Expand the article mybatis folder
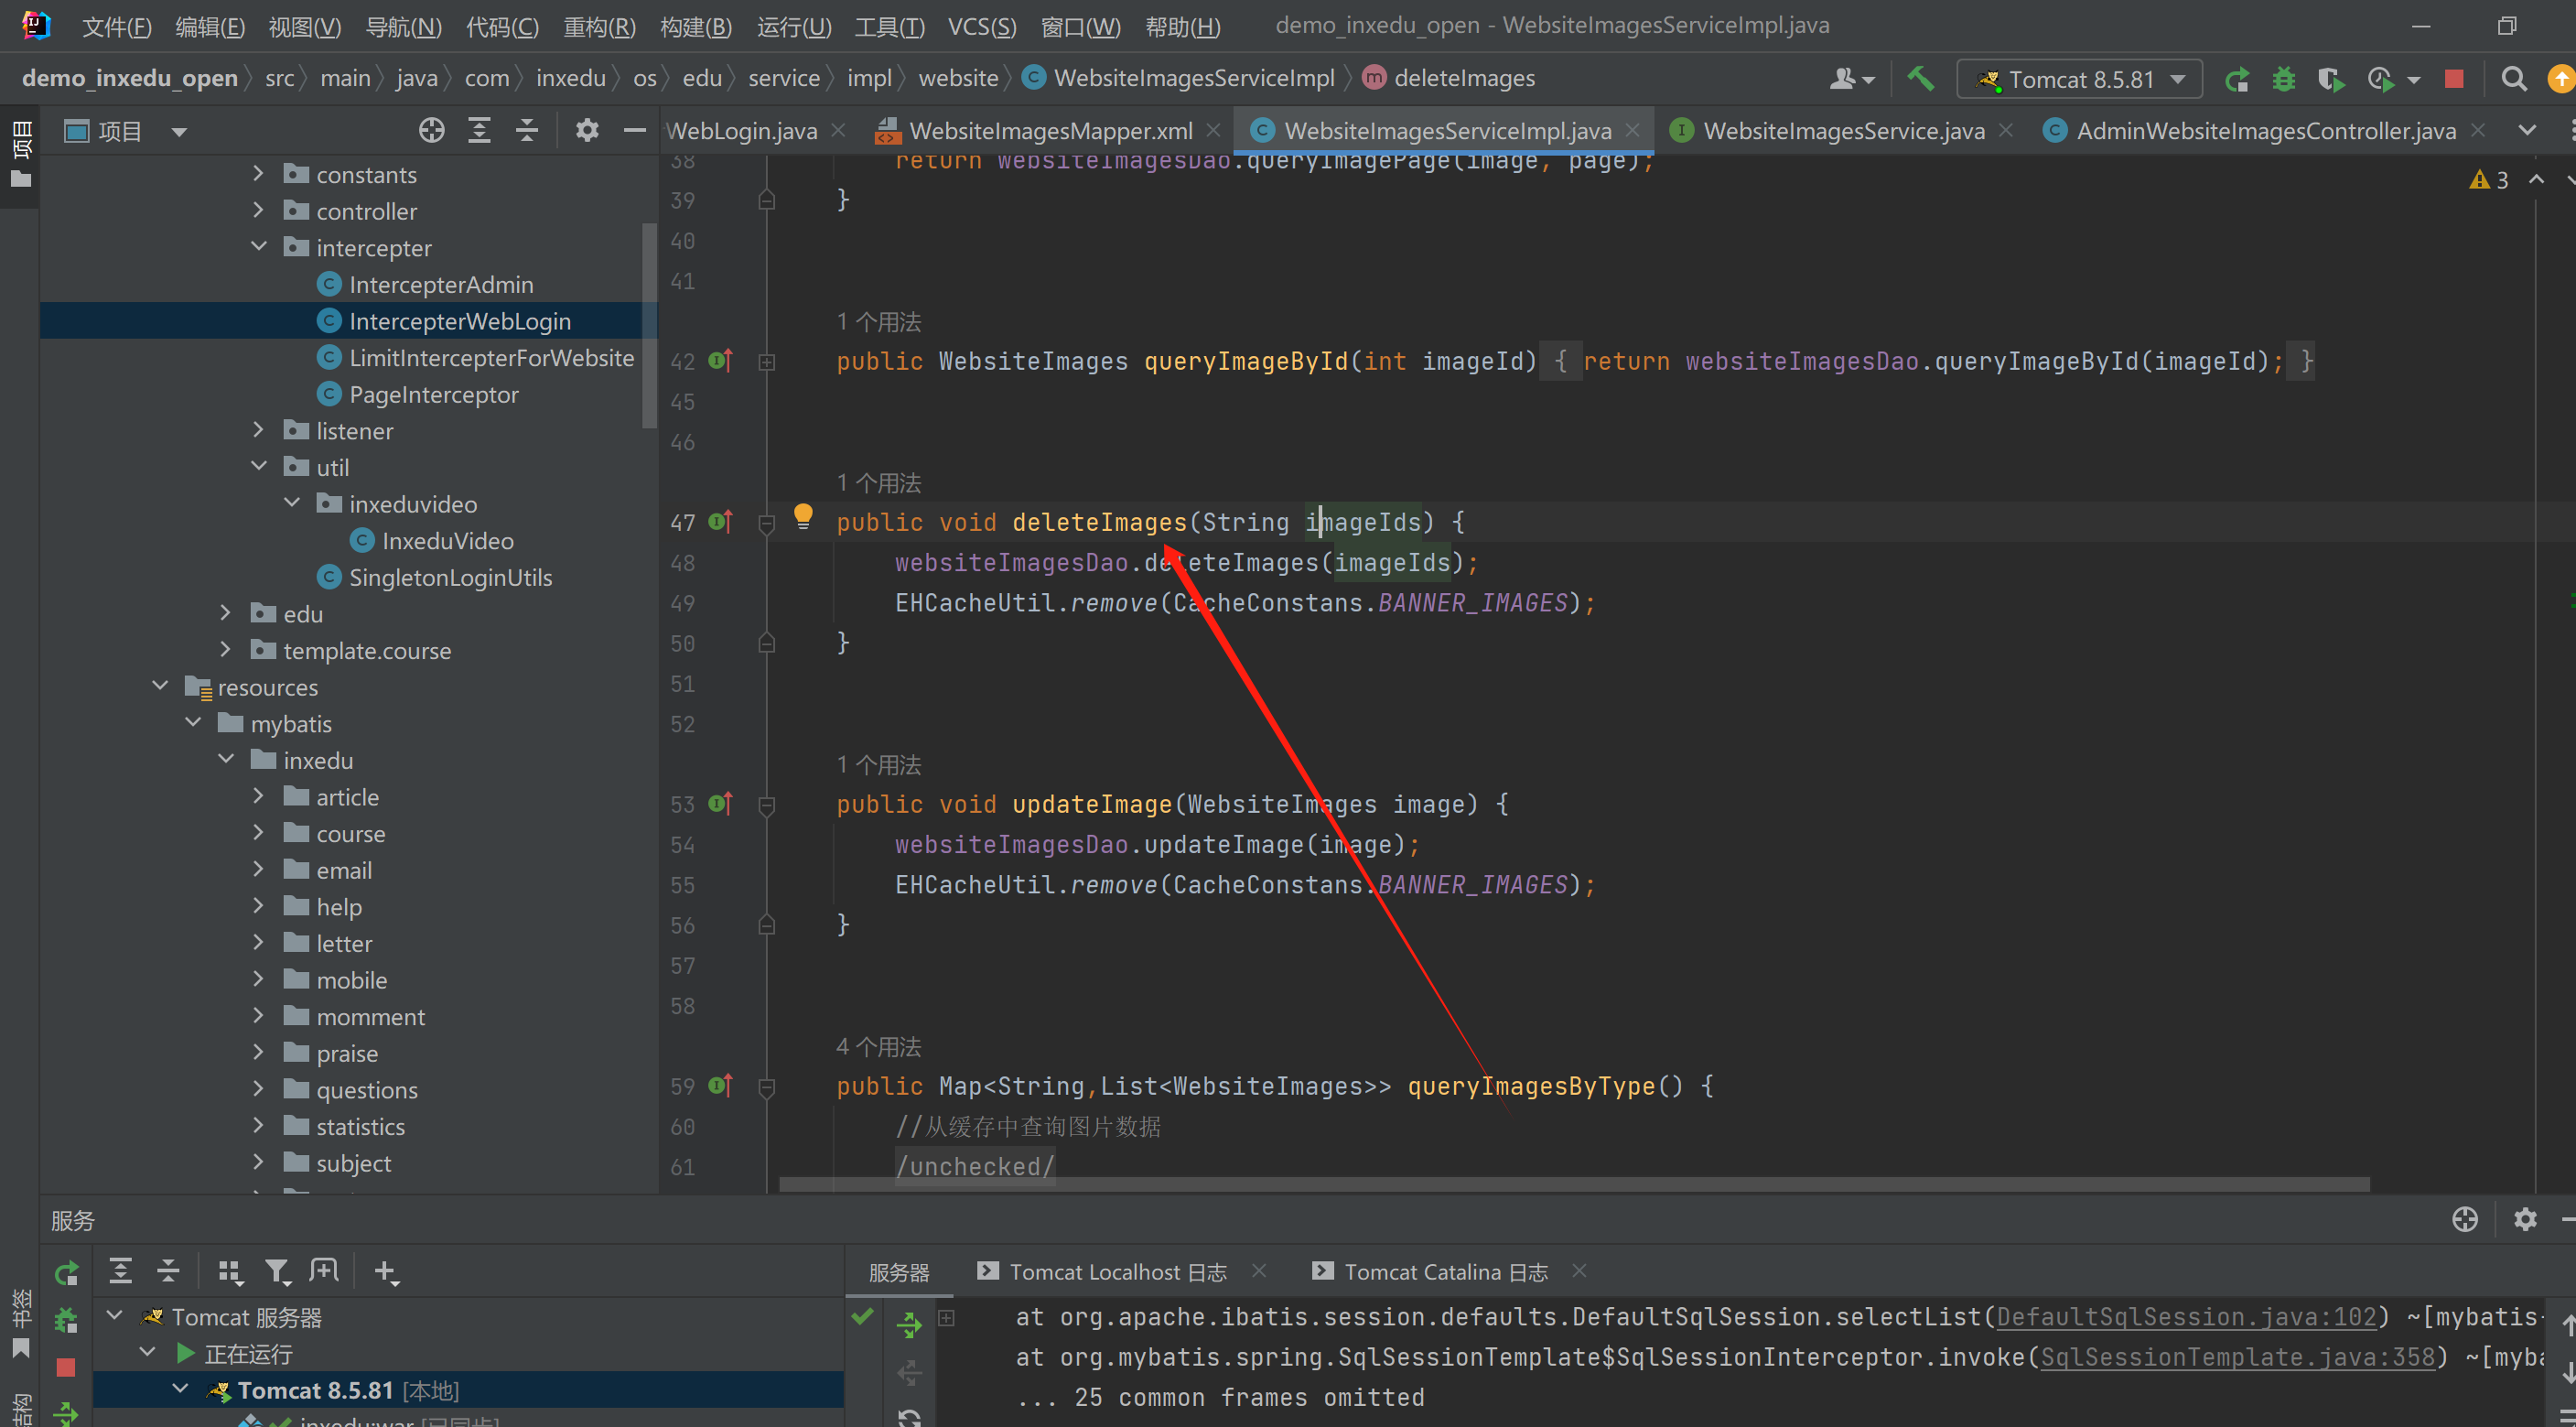 pyautogui.click(x=258, y=796)
